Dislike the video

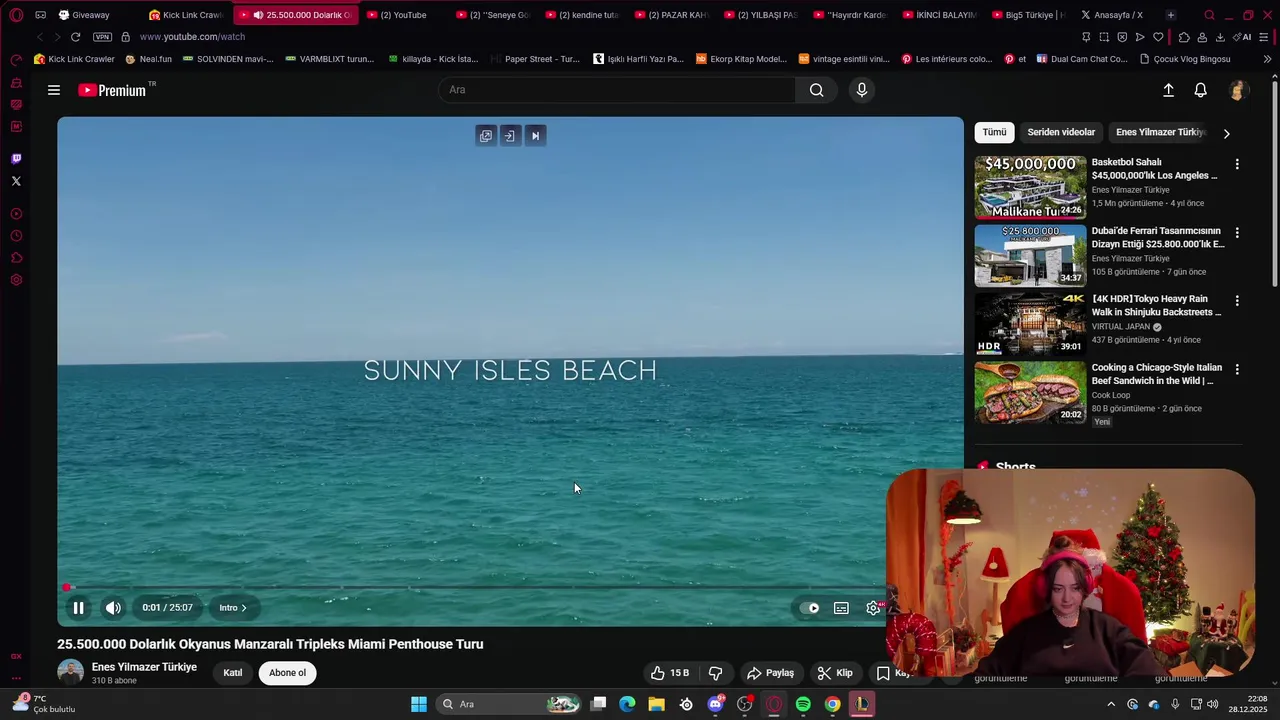tap(716, 673)
